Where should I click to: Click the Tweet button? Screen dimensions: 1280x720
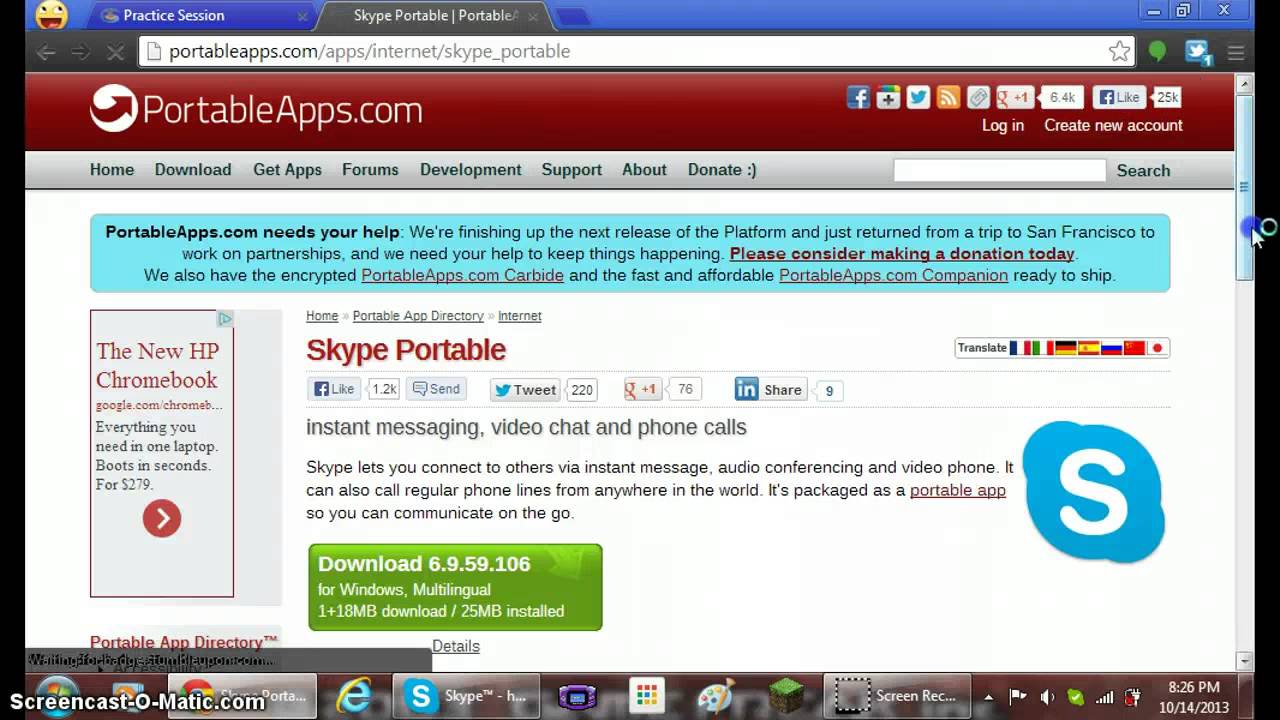click(524, 390)
